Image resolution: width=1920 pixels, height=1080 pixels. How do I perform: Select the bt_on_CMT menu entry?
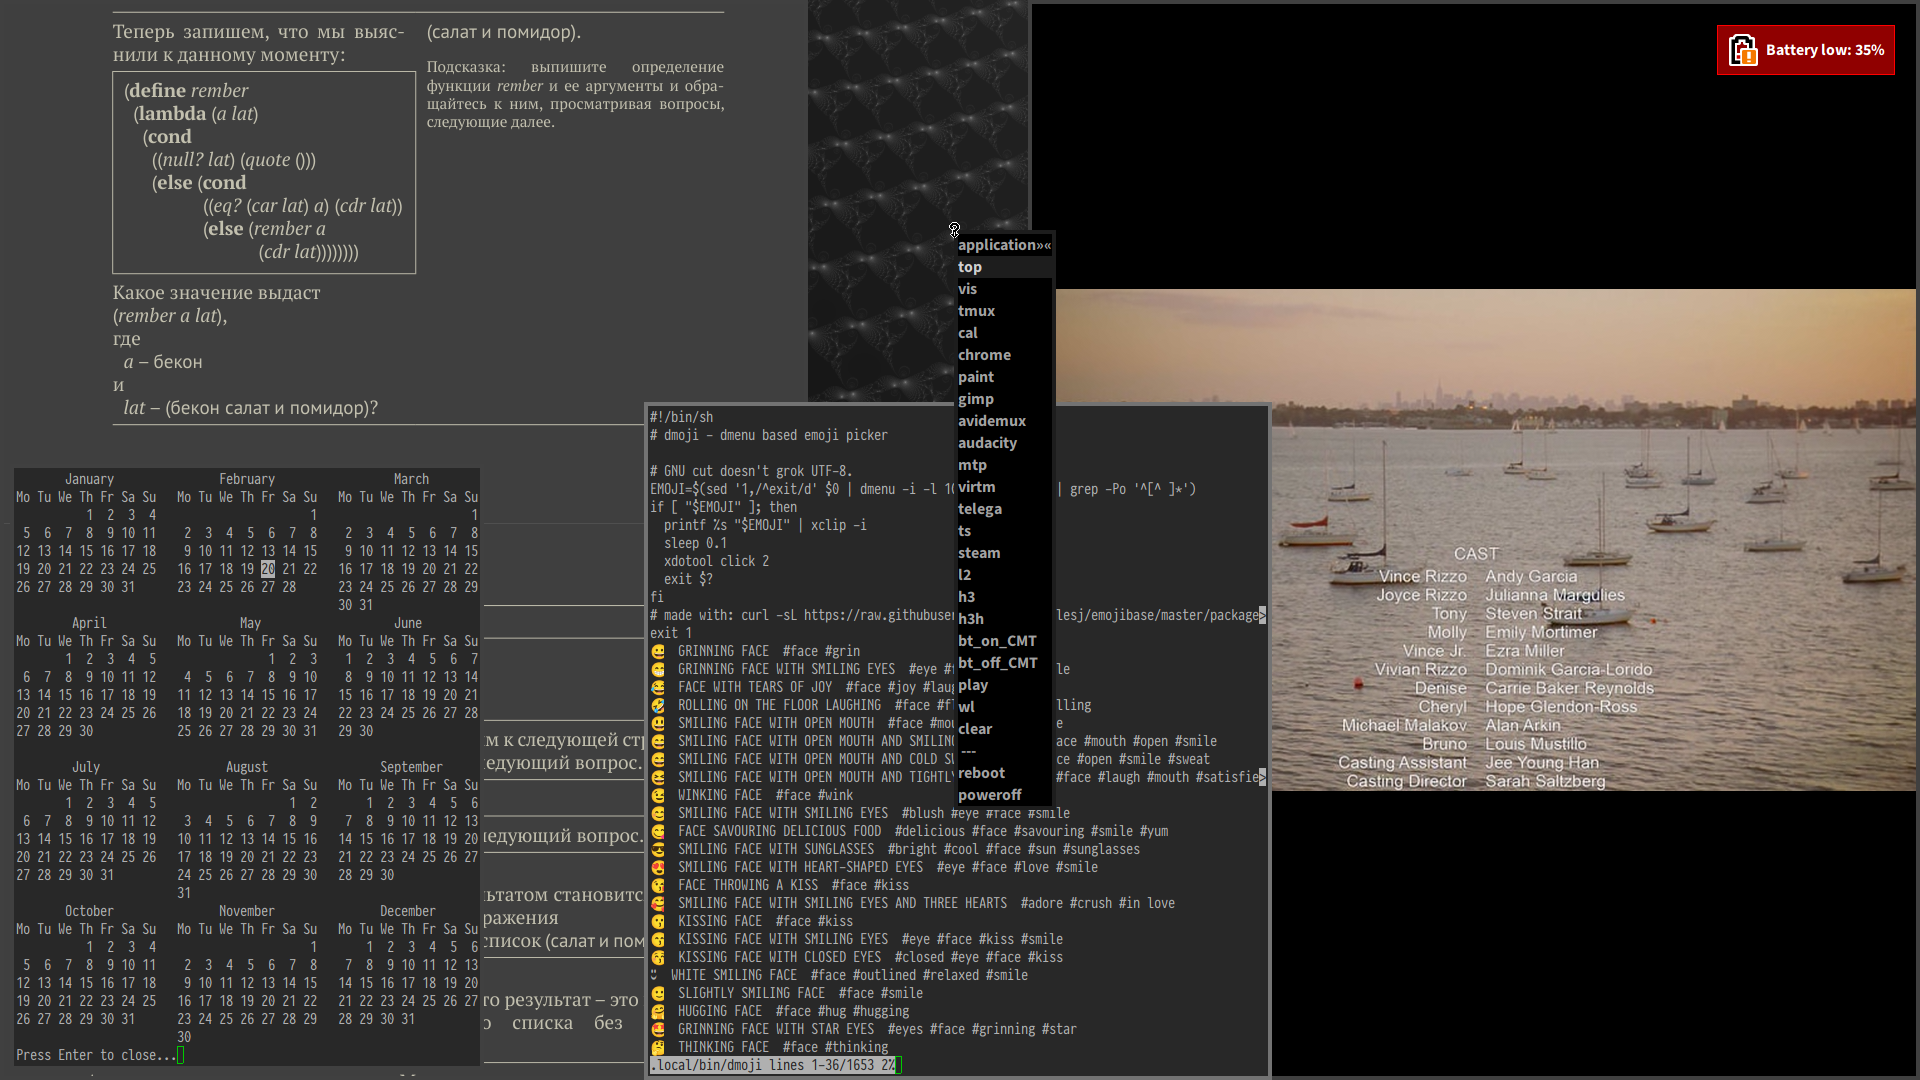pyautogui.click(x=997, y=641)
